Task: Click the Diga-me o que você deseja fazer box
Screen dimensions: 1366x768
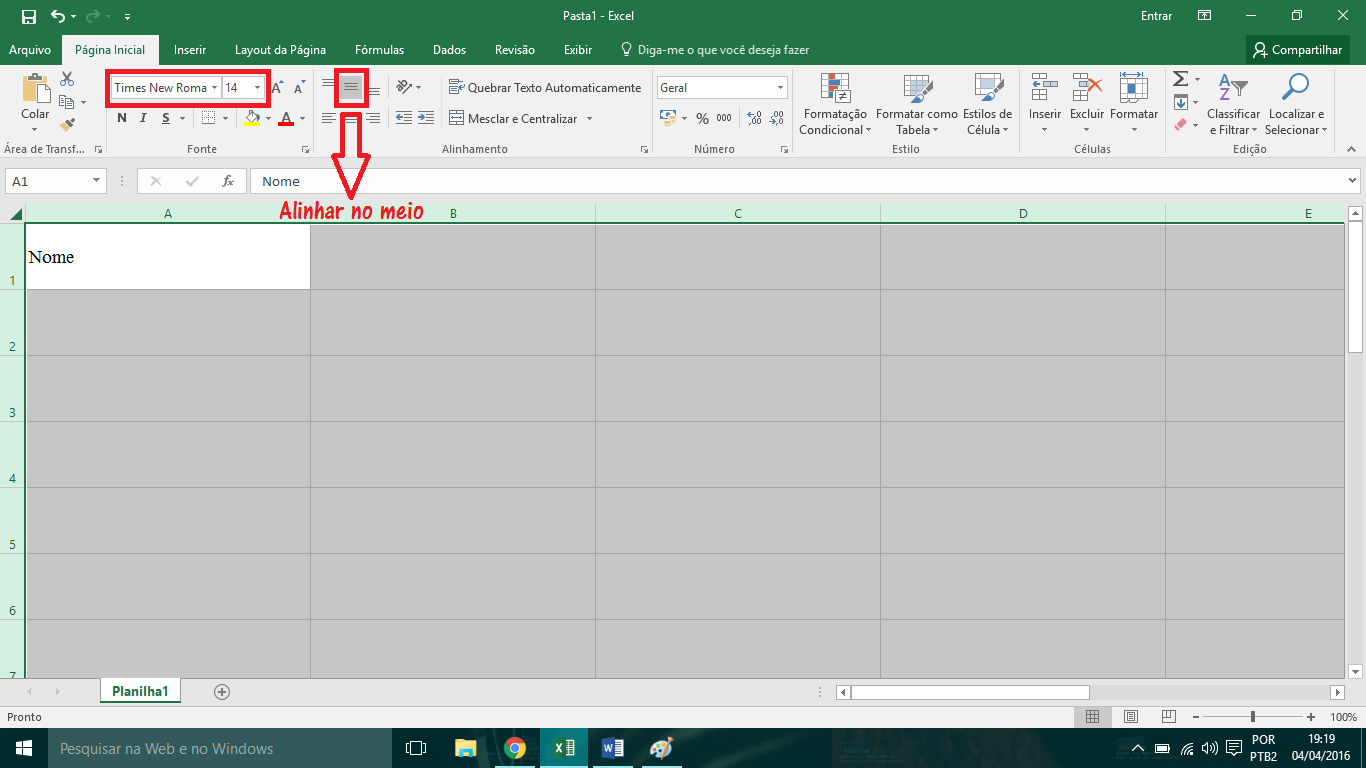Action: tap(715, 49)
